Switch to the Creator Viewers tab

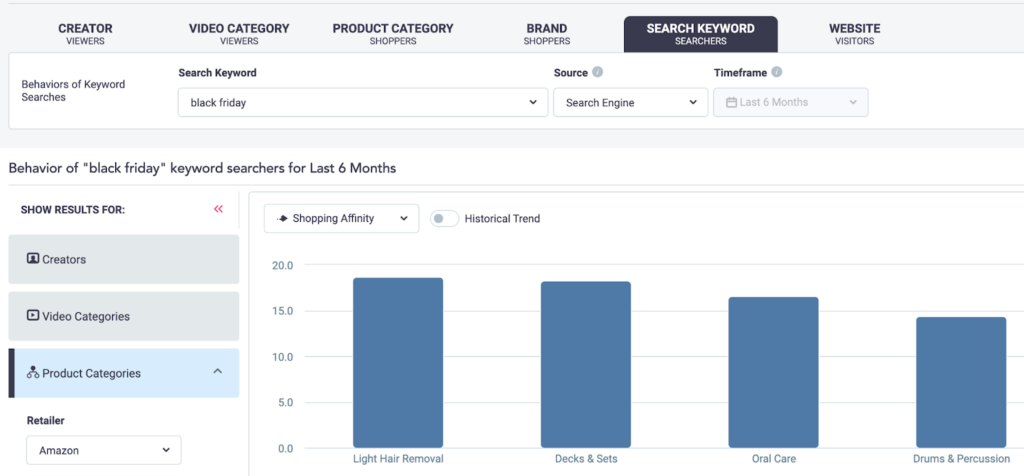coord(85,34)
